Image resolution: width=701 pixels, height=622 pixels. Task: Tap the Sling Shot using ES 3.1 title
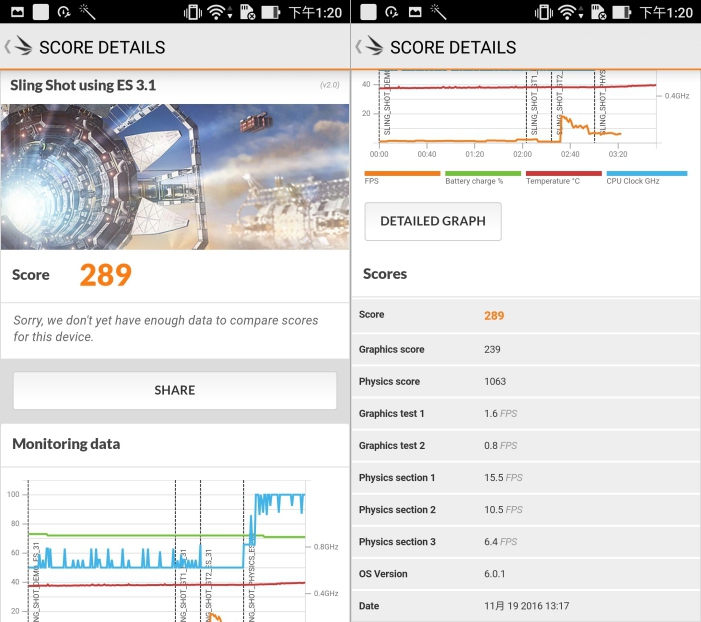(x=83, y=85)
